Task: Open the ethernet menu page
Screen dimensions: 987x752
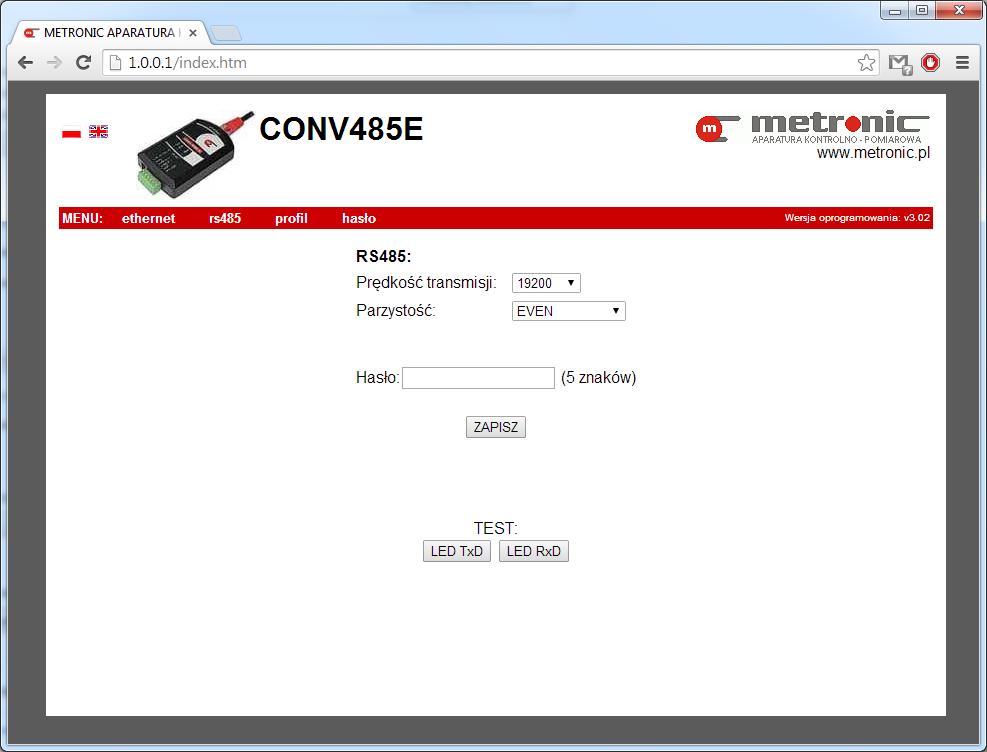Action: coord(149,218)
